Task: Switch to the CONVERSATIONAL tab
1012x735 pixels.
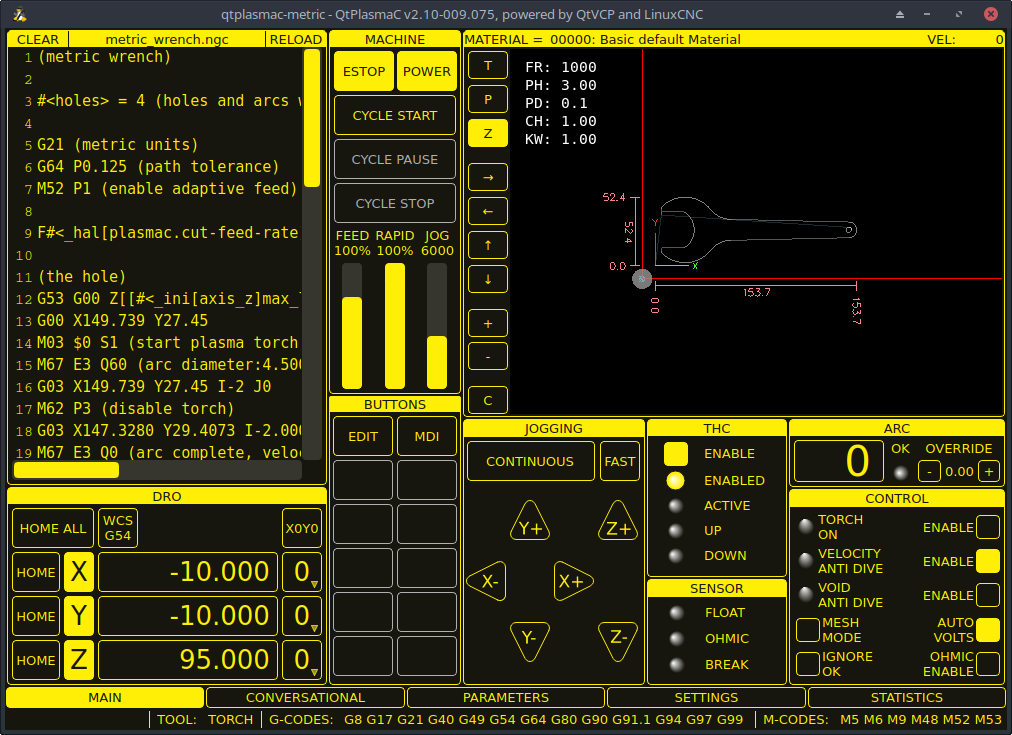Action: pos(304,697)
